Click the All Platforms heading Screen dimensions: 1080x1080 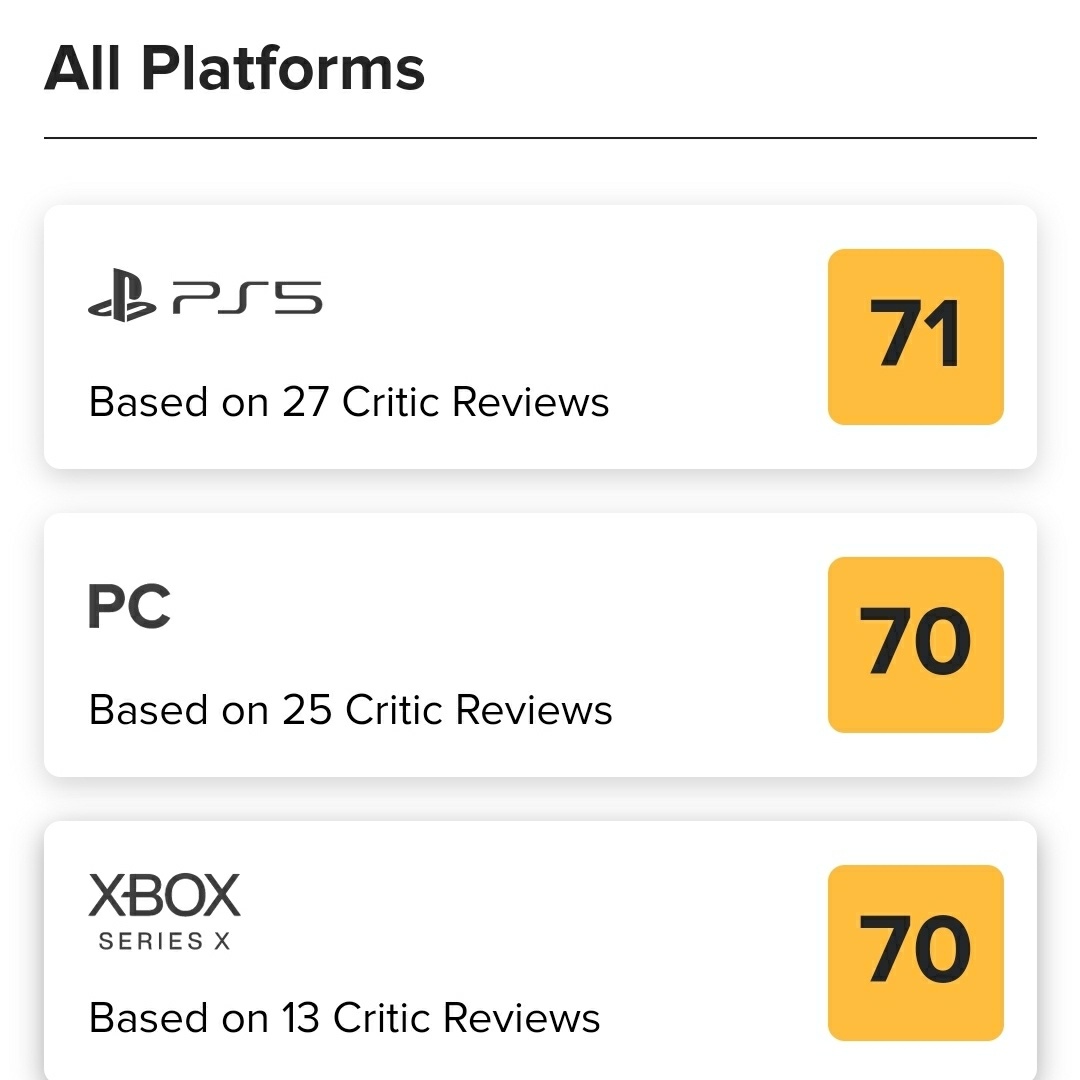coord(235,68)
